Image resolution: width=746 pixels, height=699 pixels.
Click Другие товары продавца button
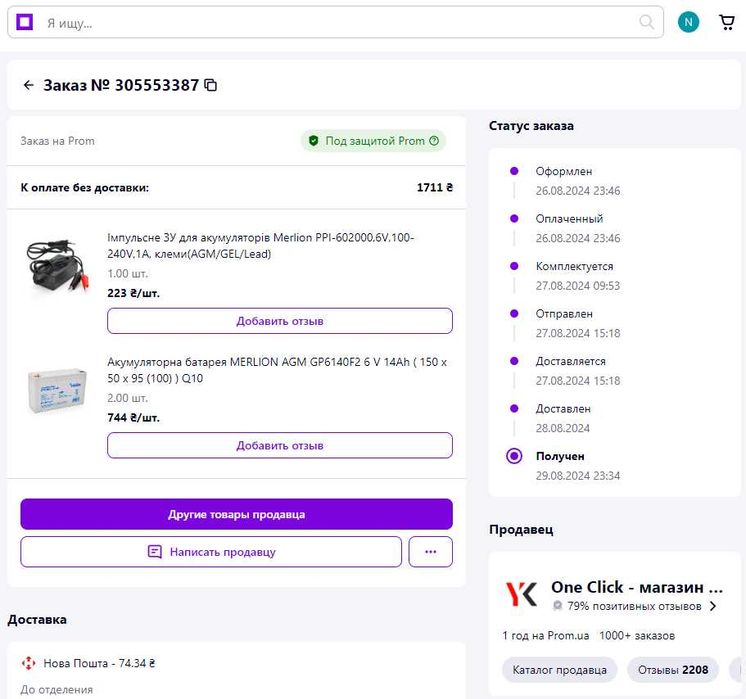236,514
